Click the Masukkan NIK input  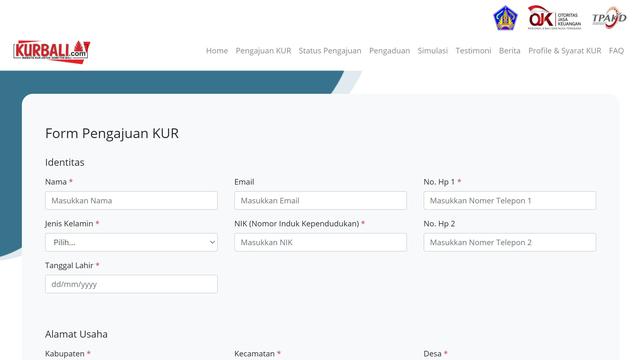pyautogui.click(x=320, y=242)
